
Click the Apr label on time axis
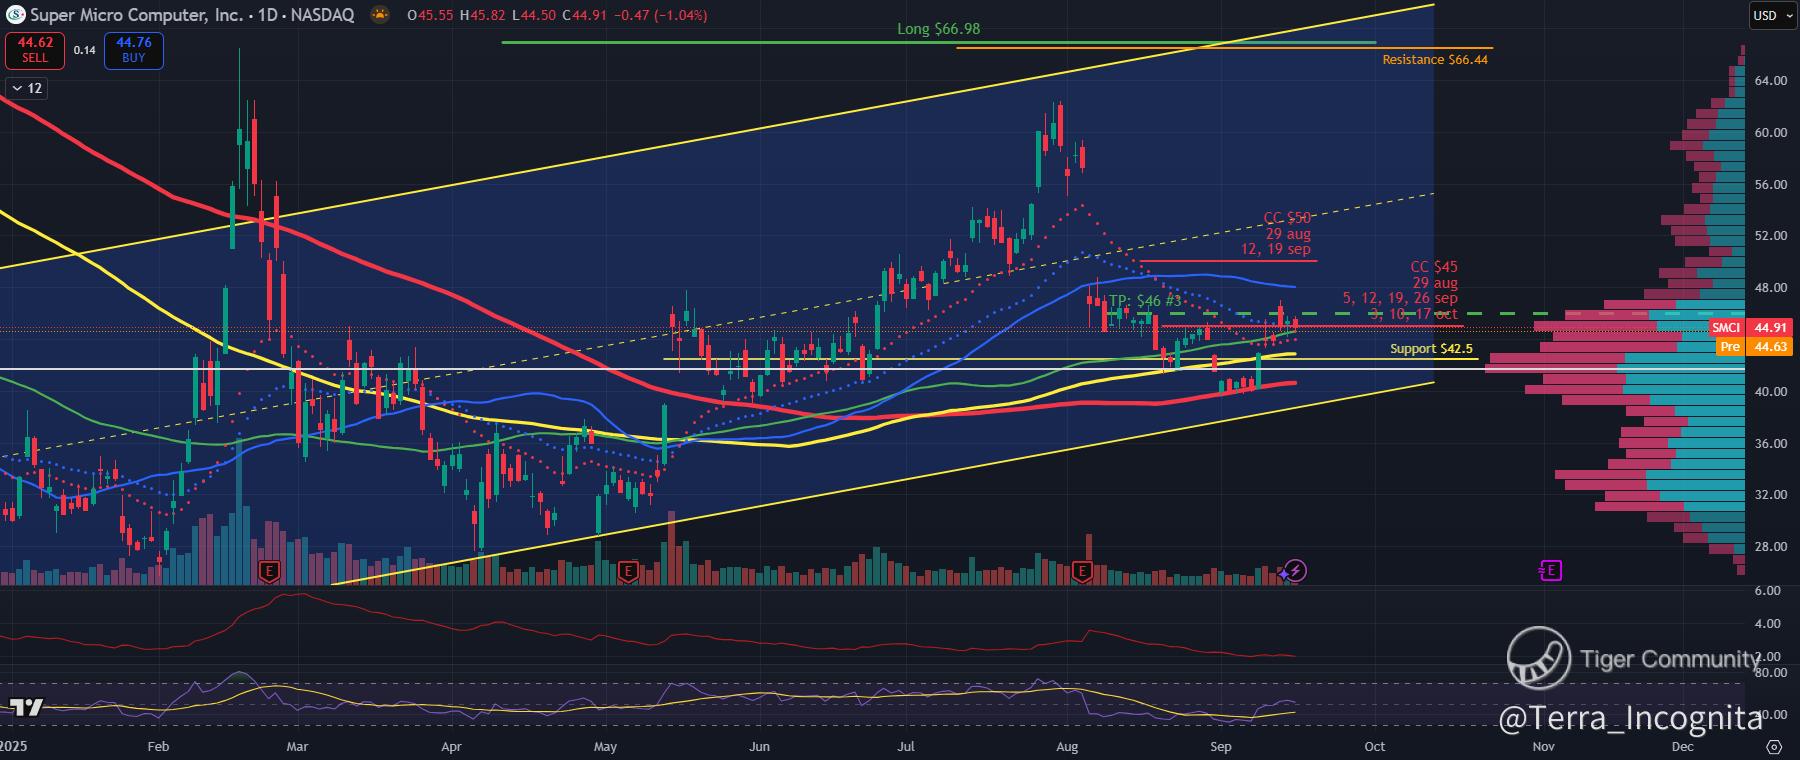(x=451, y=746)
